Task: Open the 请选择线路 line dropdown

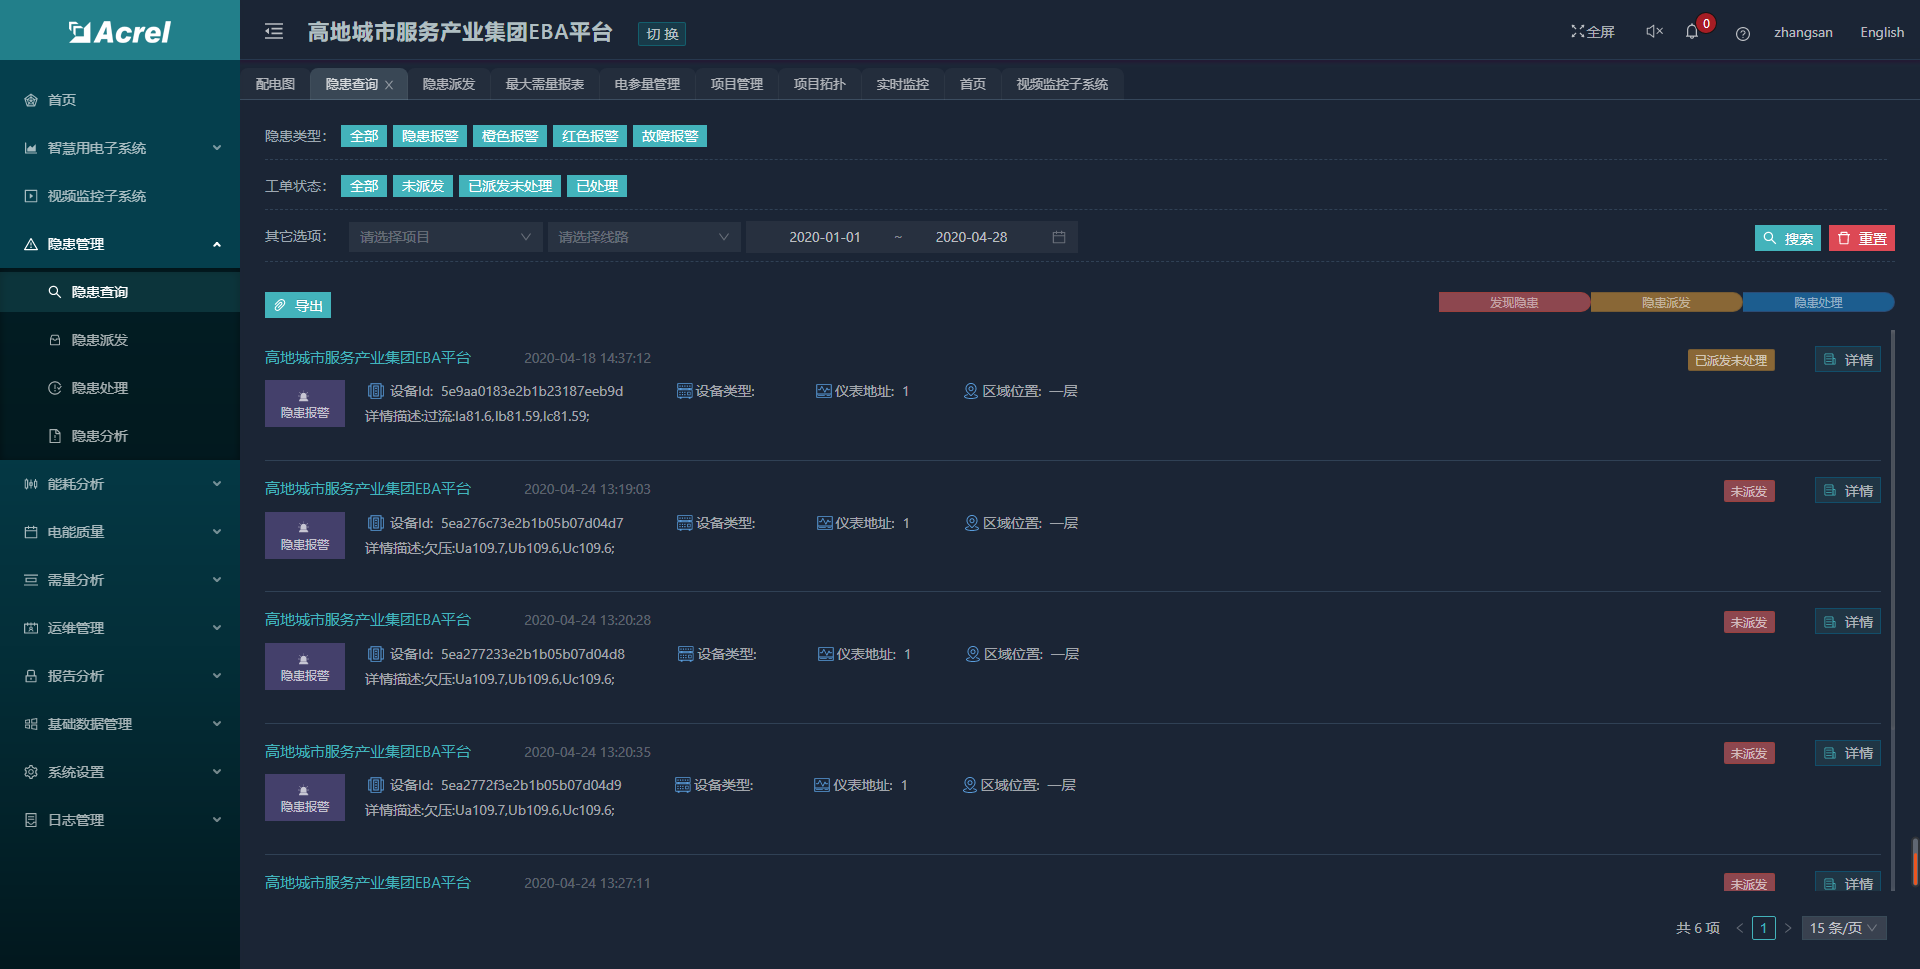Action: (643, 237)
